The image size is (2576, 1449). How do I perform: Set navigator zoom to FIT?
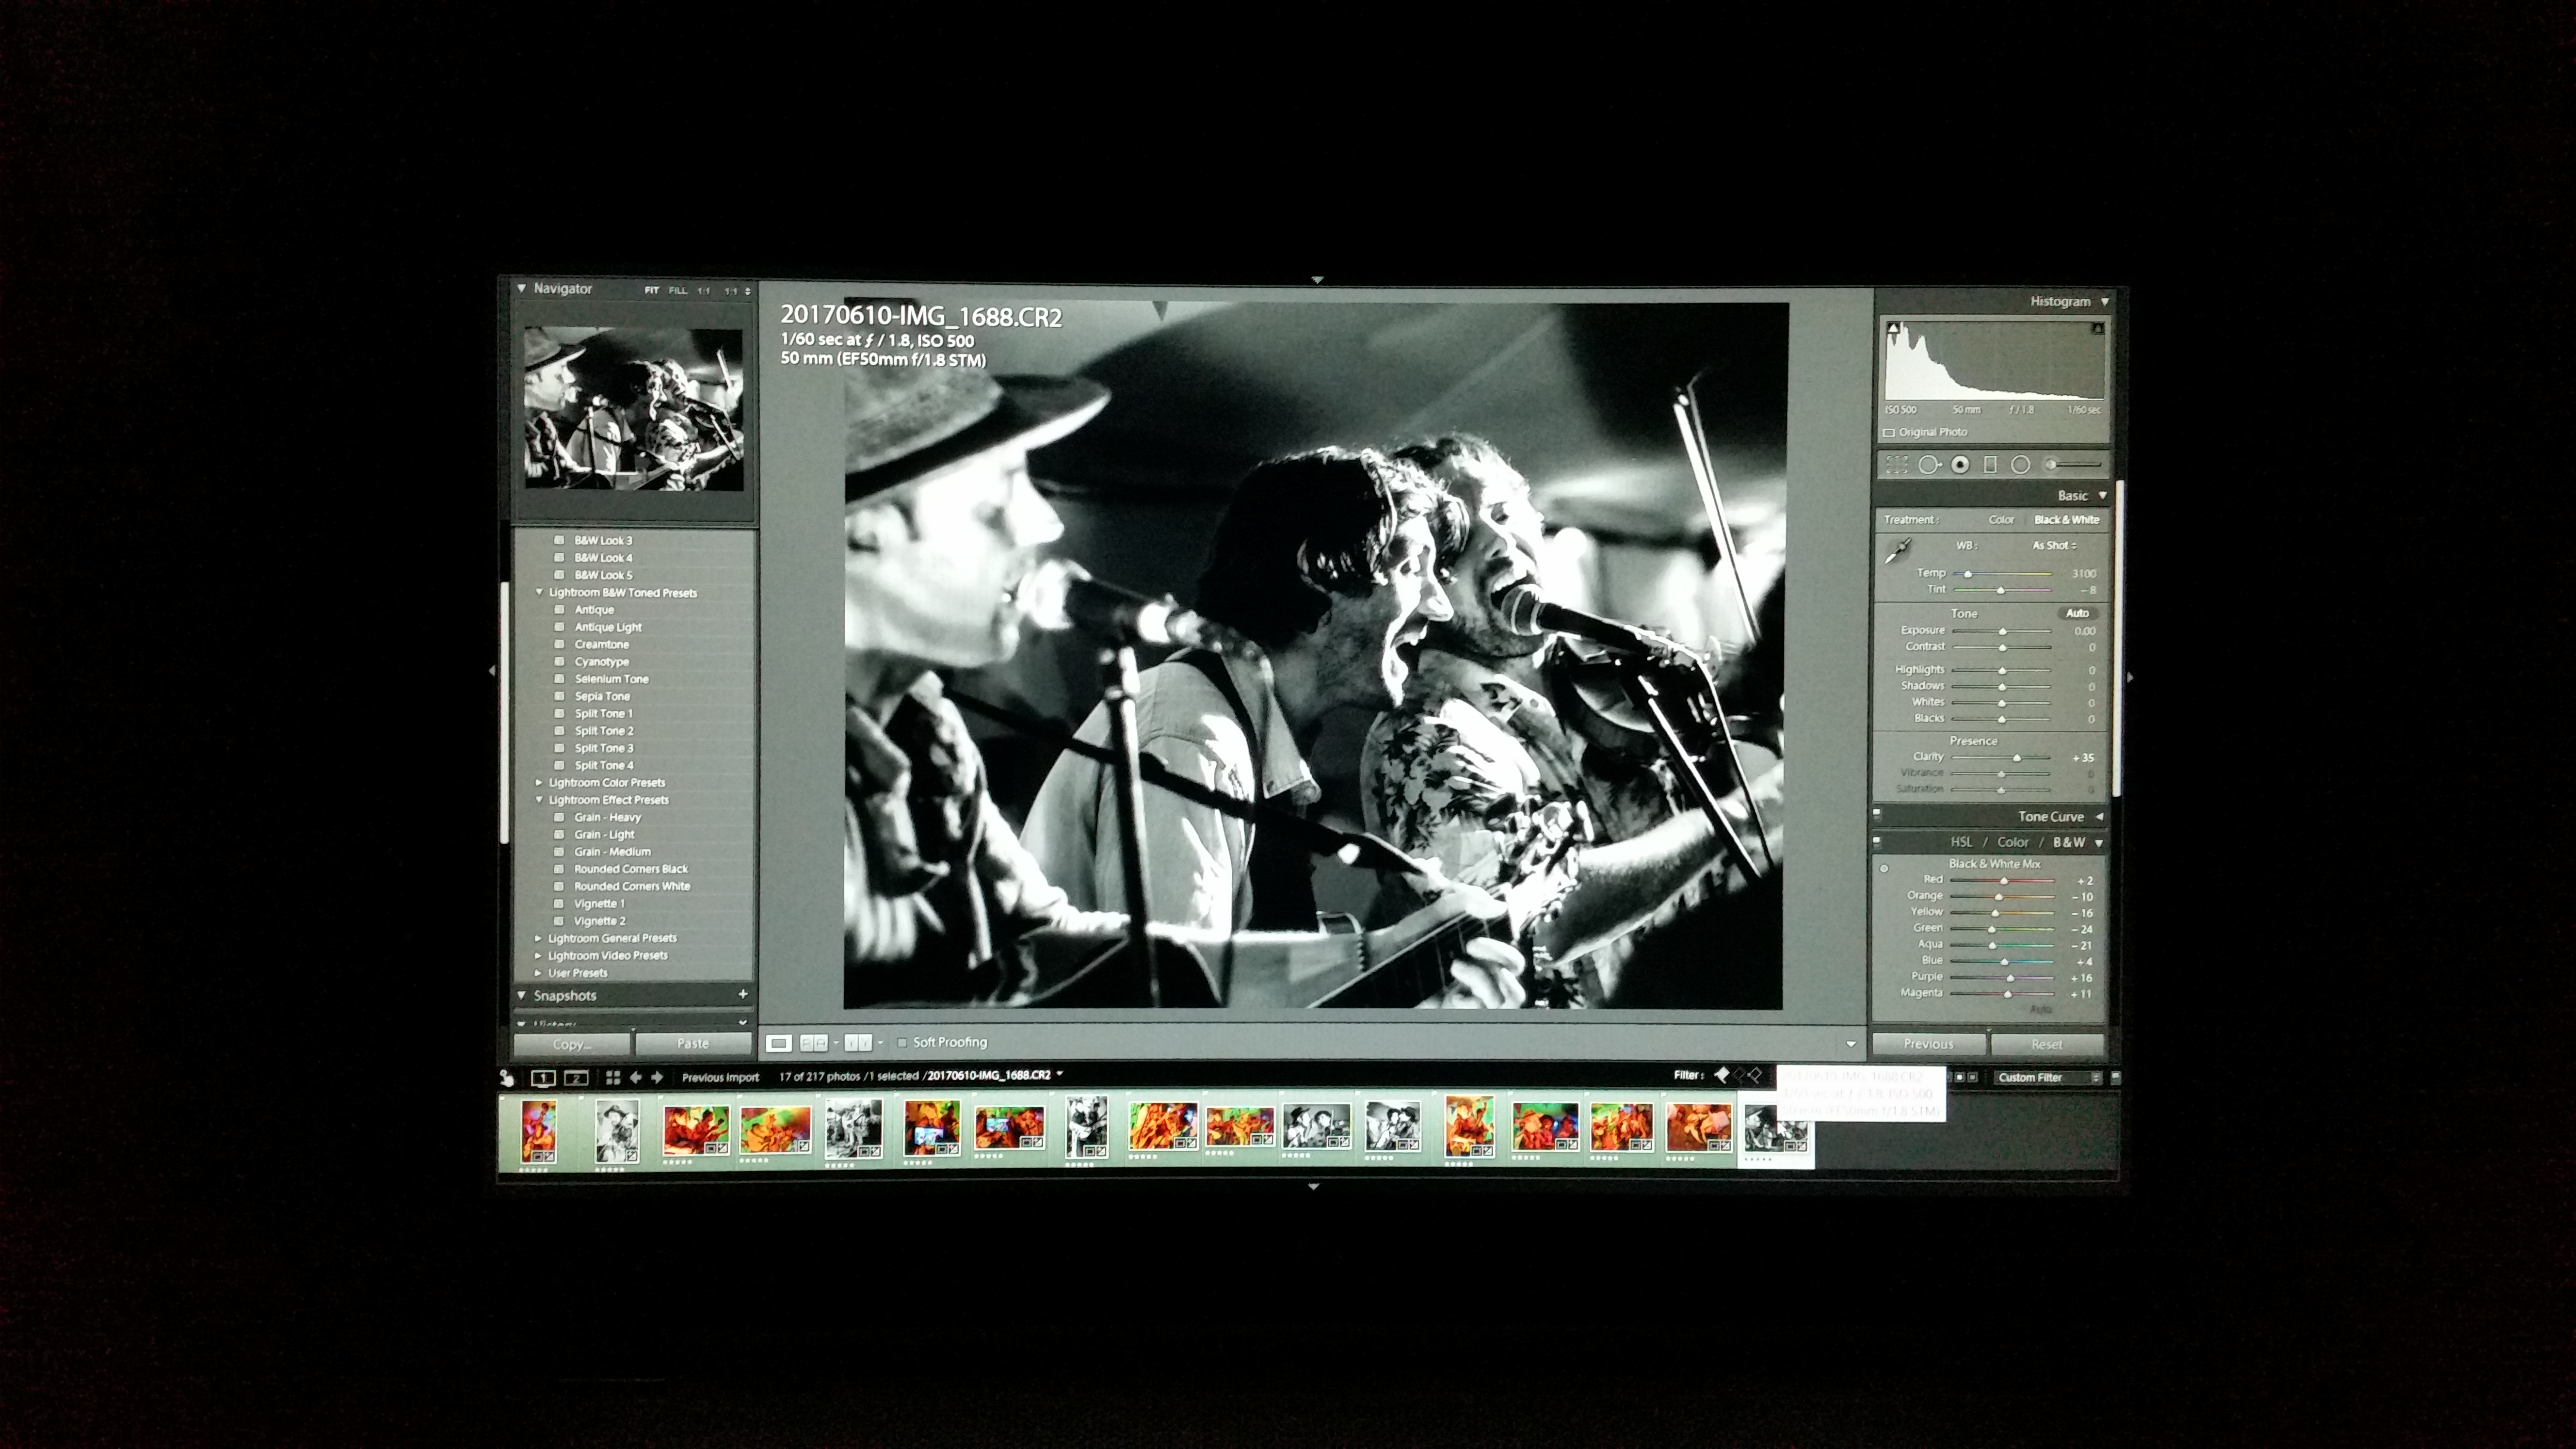point(651,290)
